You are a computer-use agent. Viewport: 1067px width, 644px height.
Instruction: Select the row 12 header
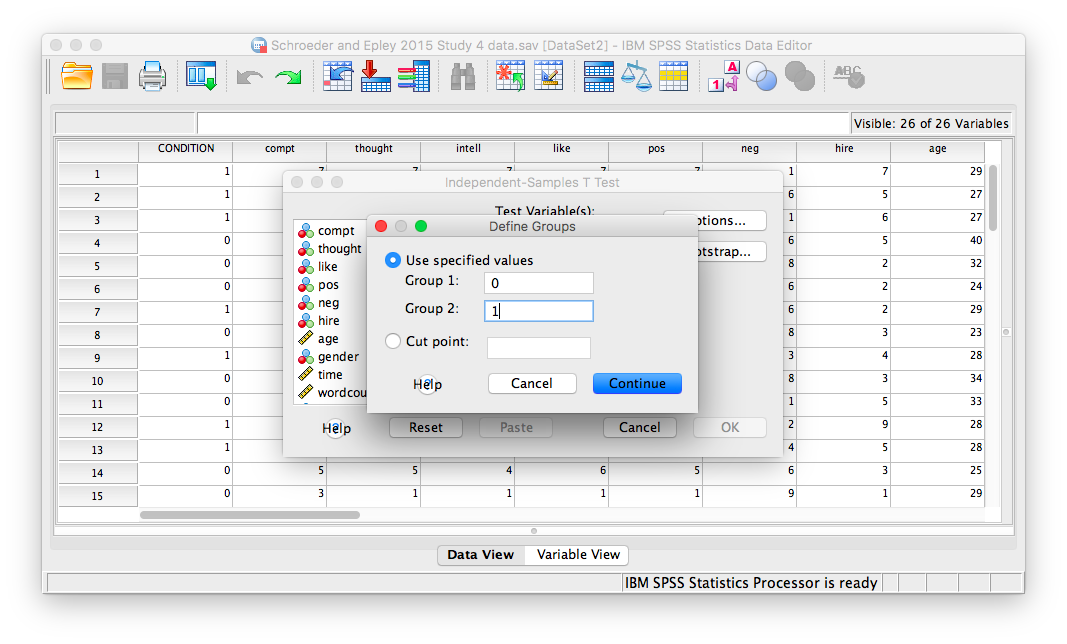click(x=97, y=427)
